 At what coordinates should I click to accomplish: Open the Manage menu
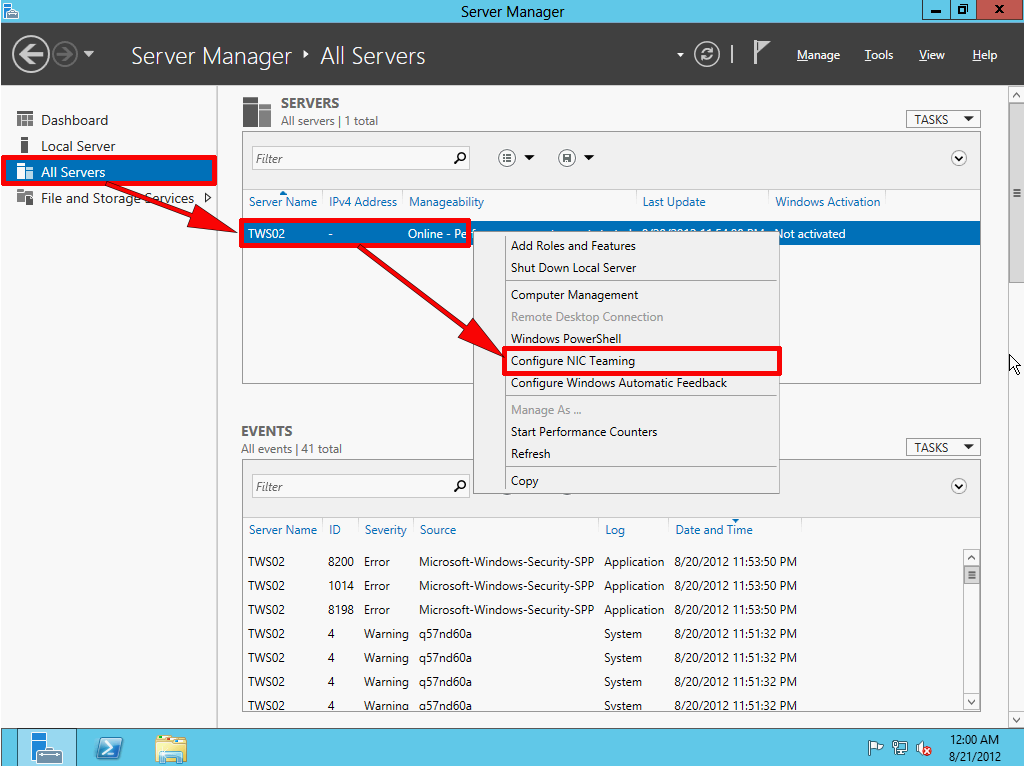tap(818, 55)
